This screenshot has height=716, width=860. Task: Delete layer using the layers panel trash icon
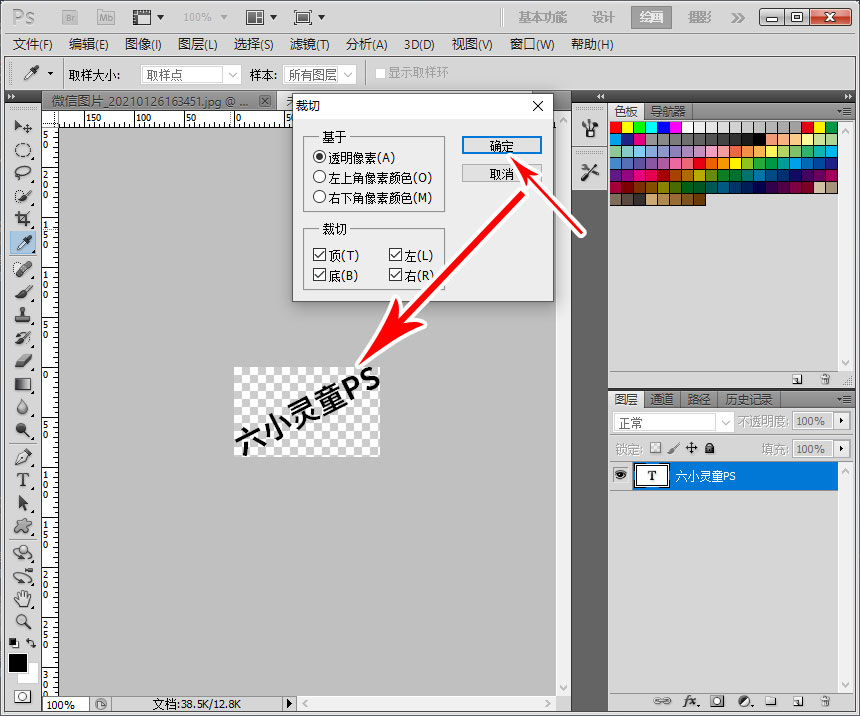[x=824, y=701]
